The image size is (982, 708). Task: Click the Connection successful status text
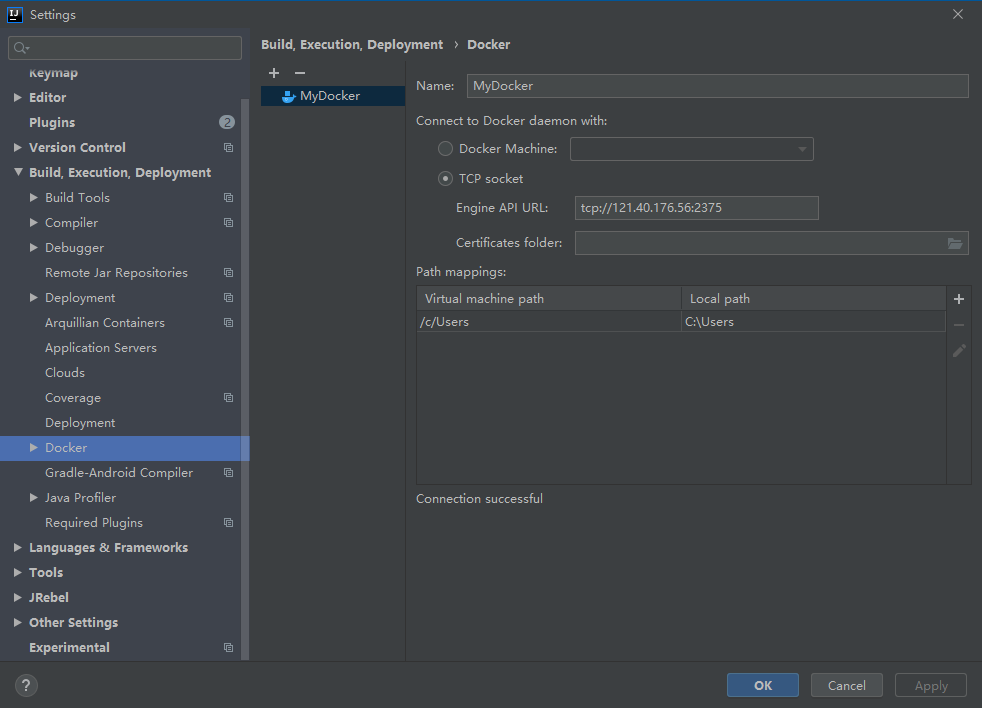pyautogui.click(x=479, y=499)
